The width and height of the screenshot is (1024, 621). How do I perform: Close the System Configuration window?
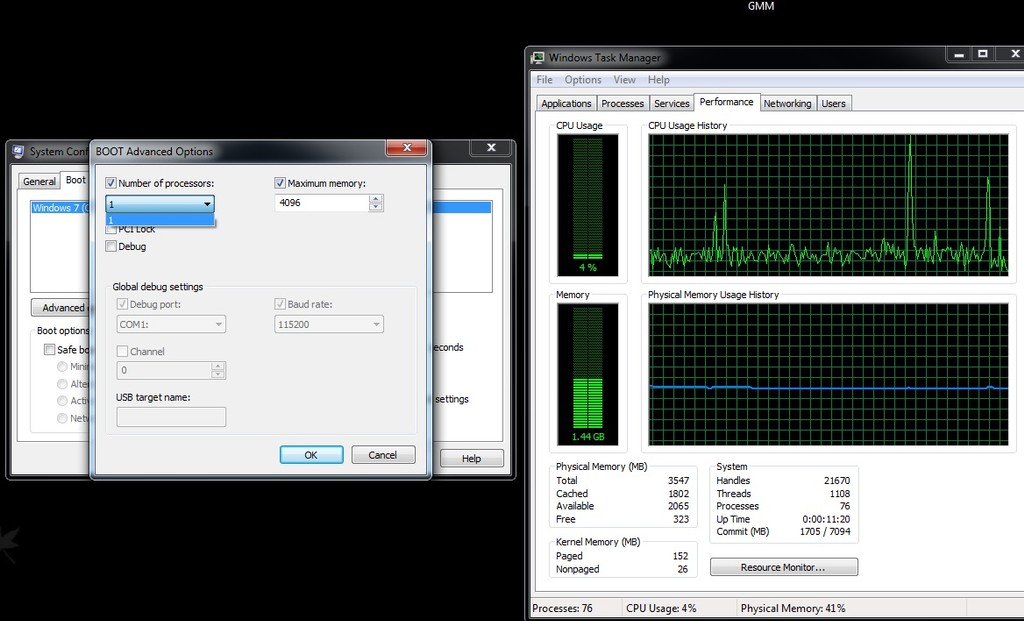(x=491, y=148)
